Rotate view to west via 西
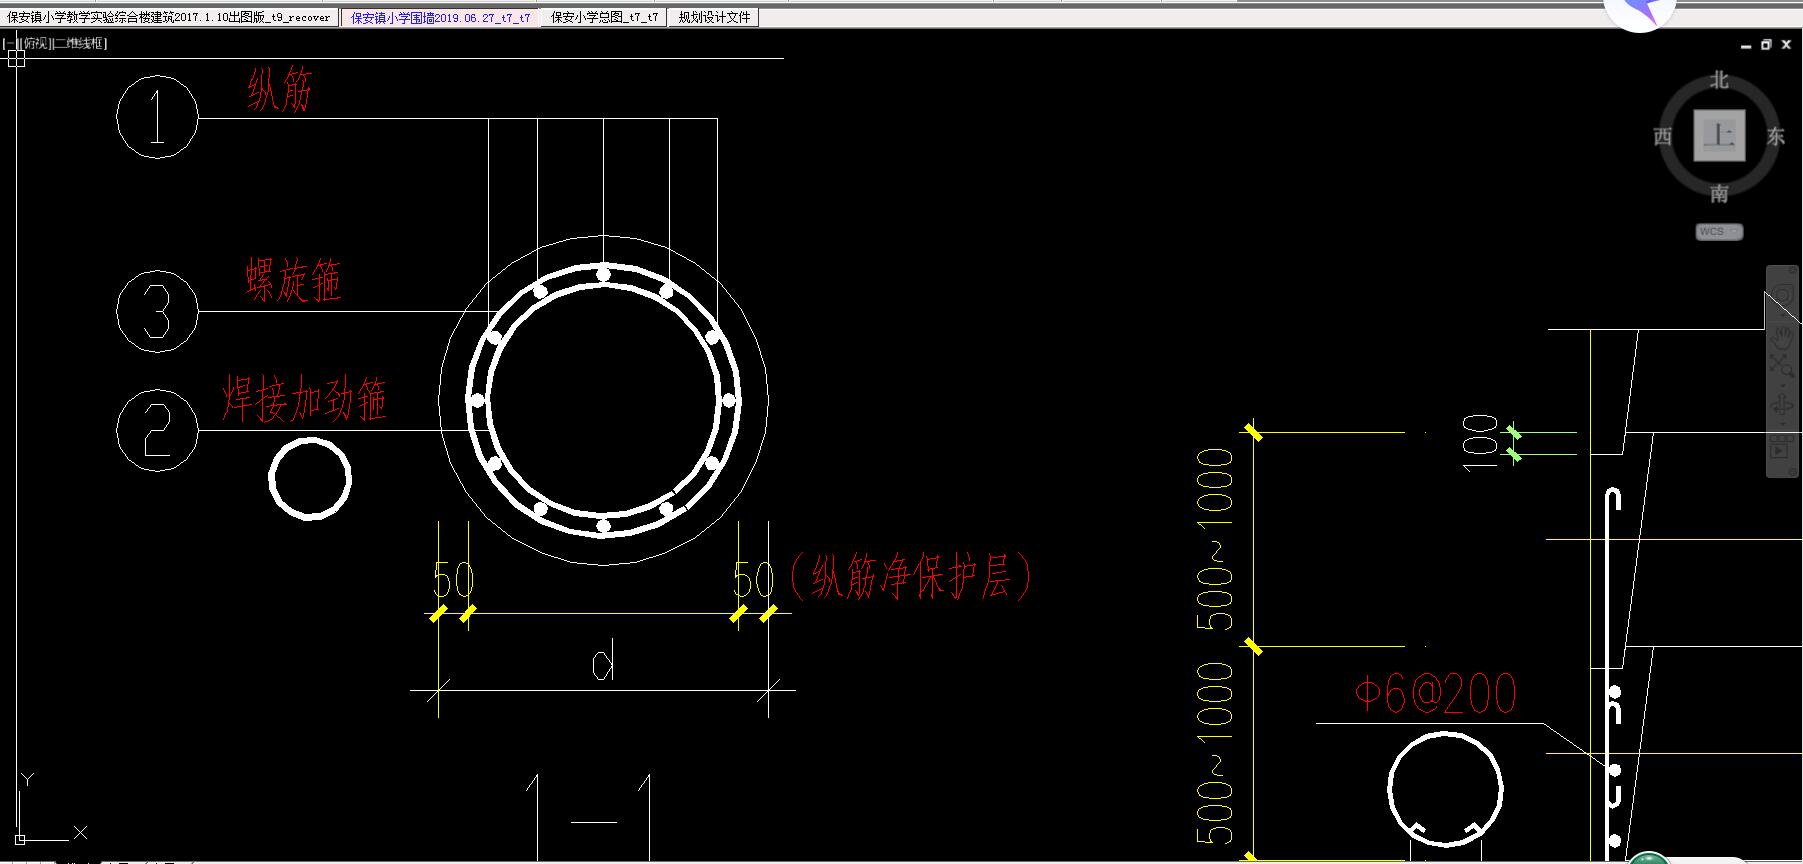Screen dimensions: 1803x864 [1663, 136]
